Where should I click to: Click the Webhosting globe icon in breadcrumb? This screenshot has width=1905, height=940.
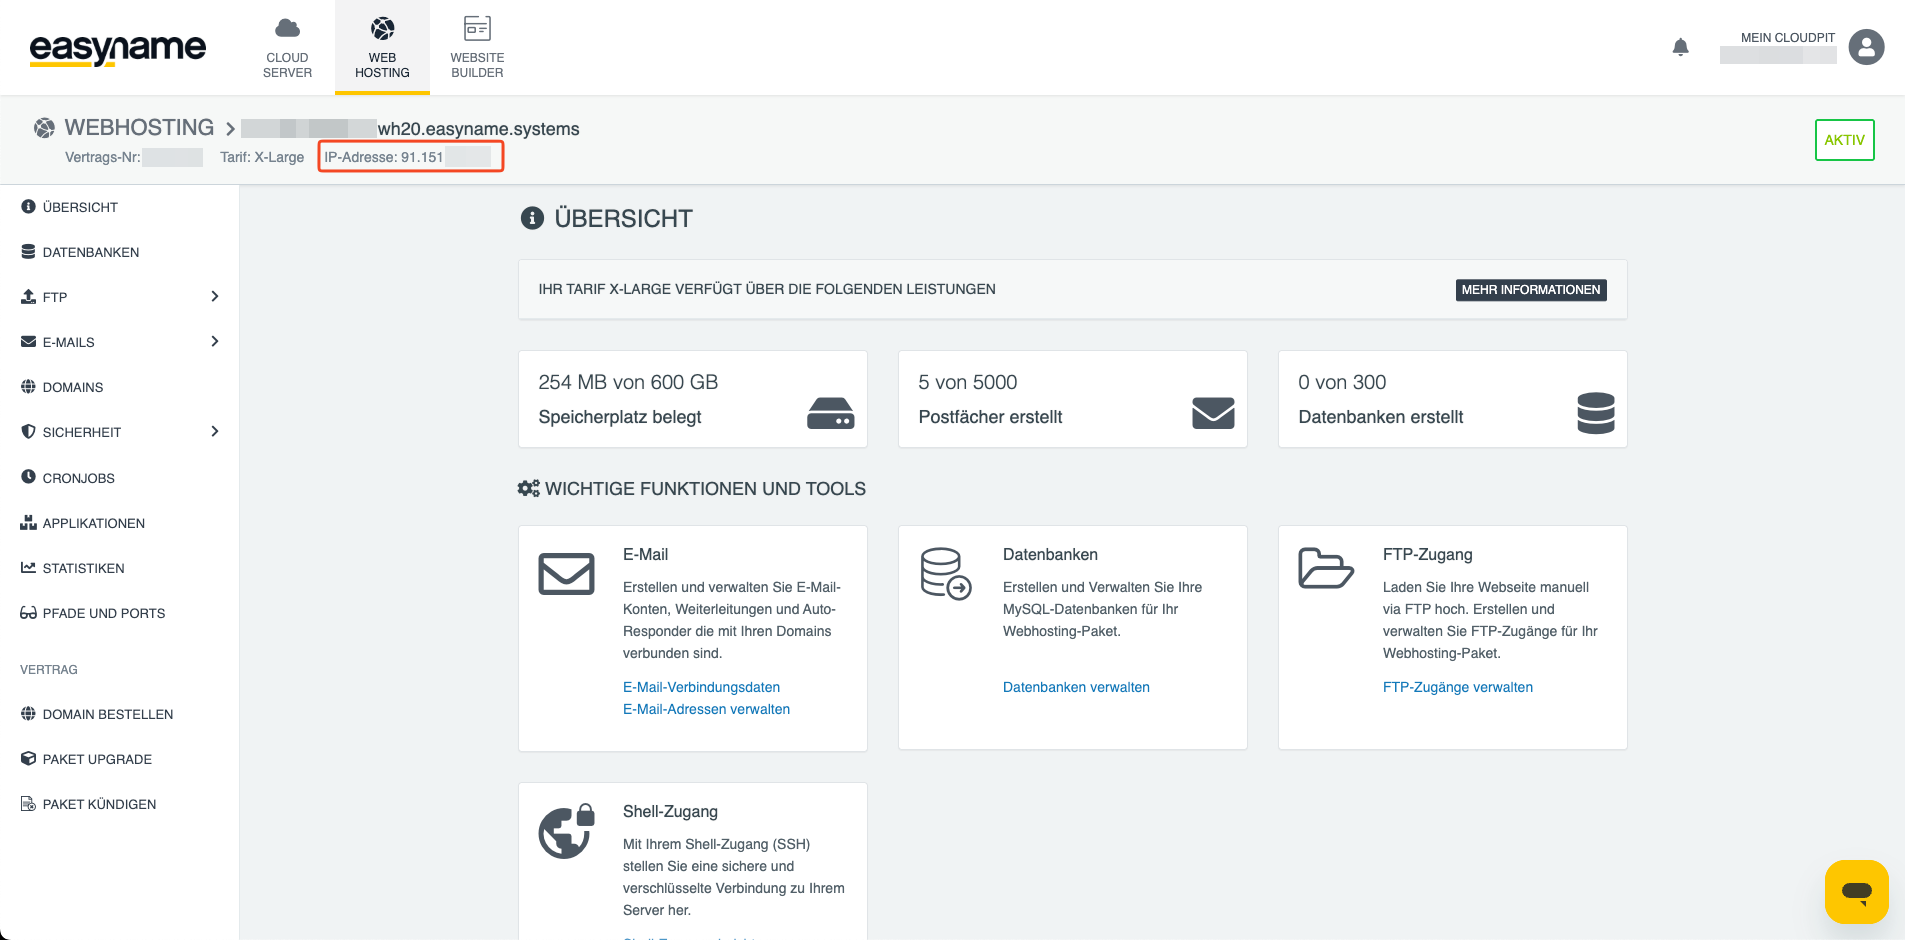pyautogui.click(x=44, y=128)
